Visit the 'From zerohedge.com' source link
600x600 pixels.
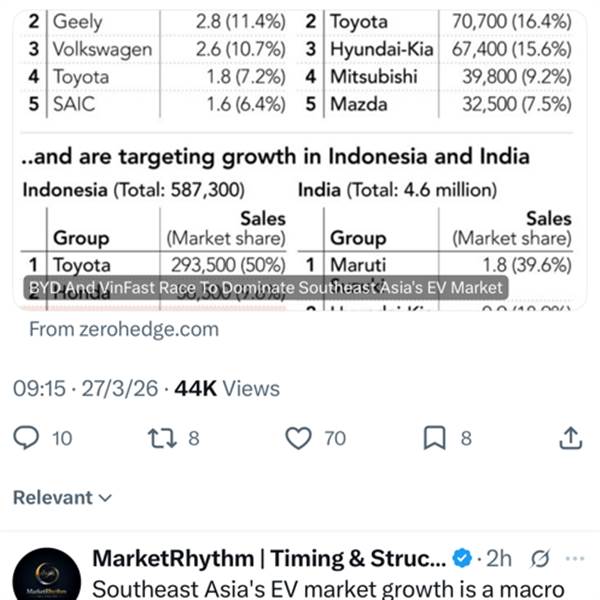click(123, 329)
